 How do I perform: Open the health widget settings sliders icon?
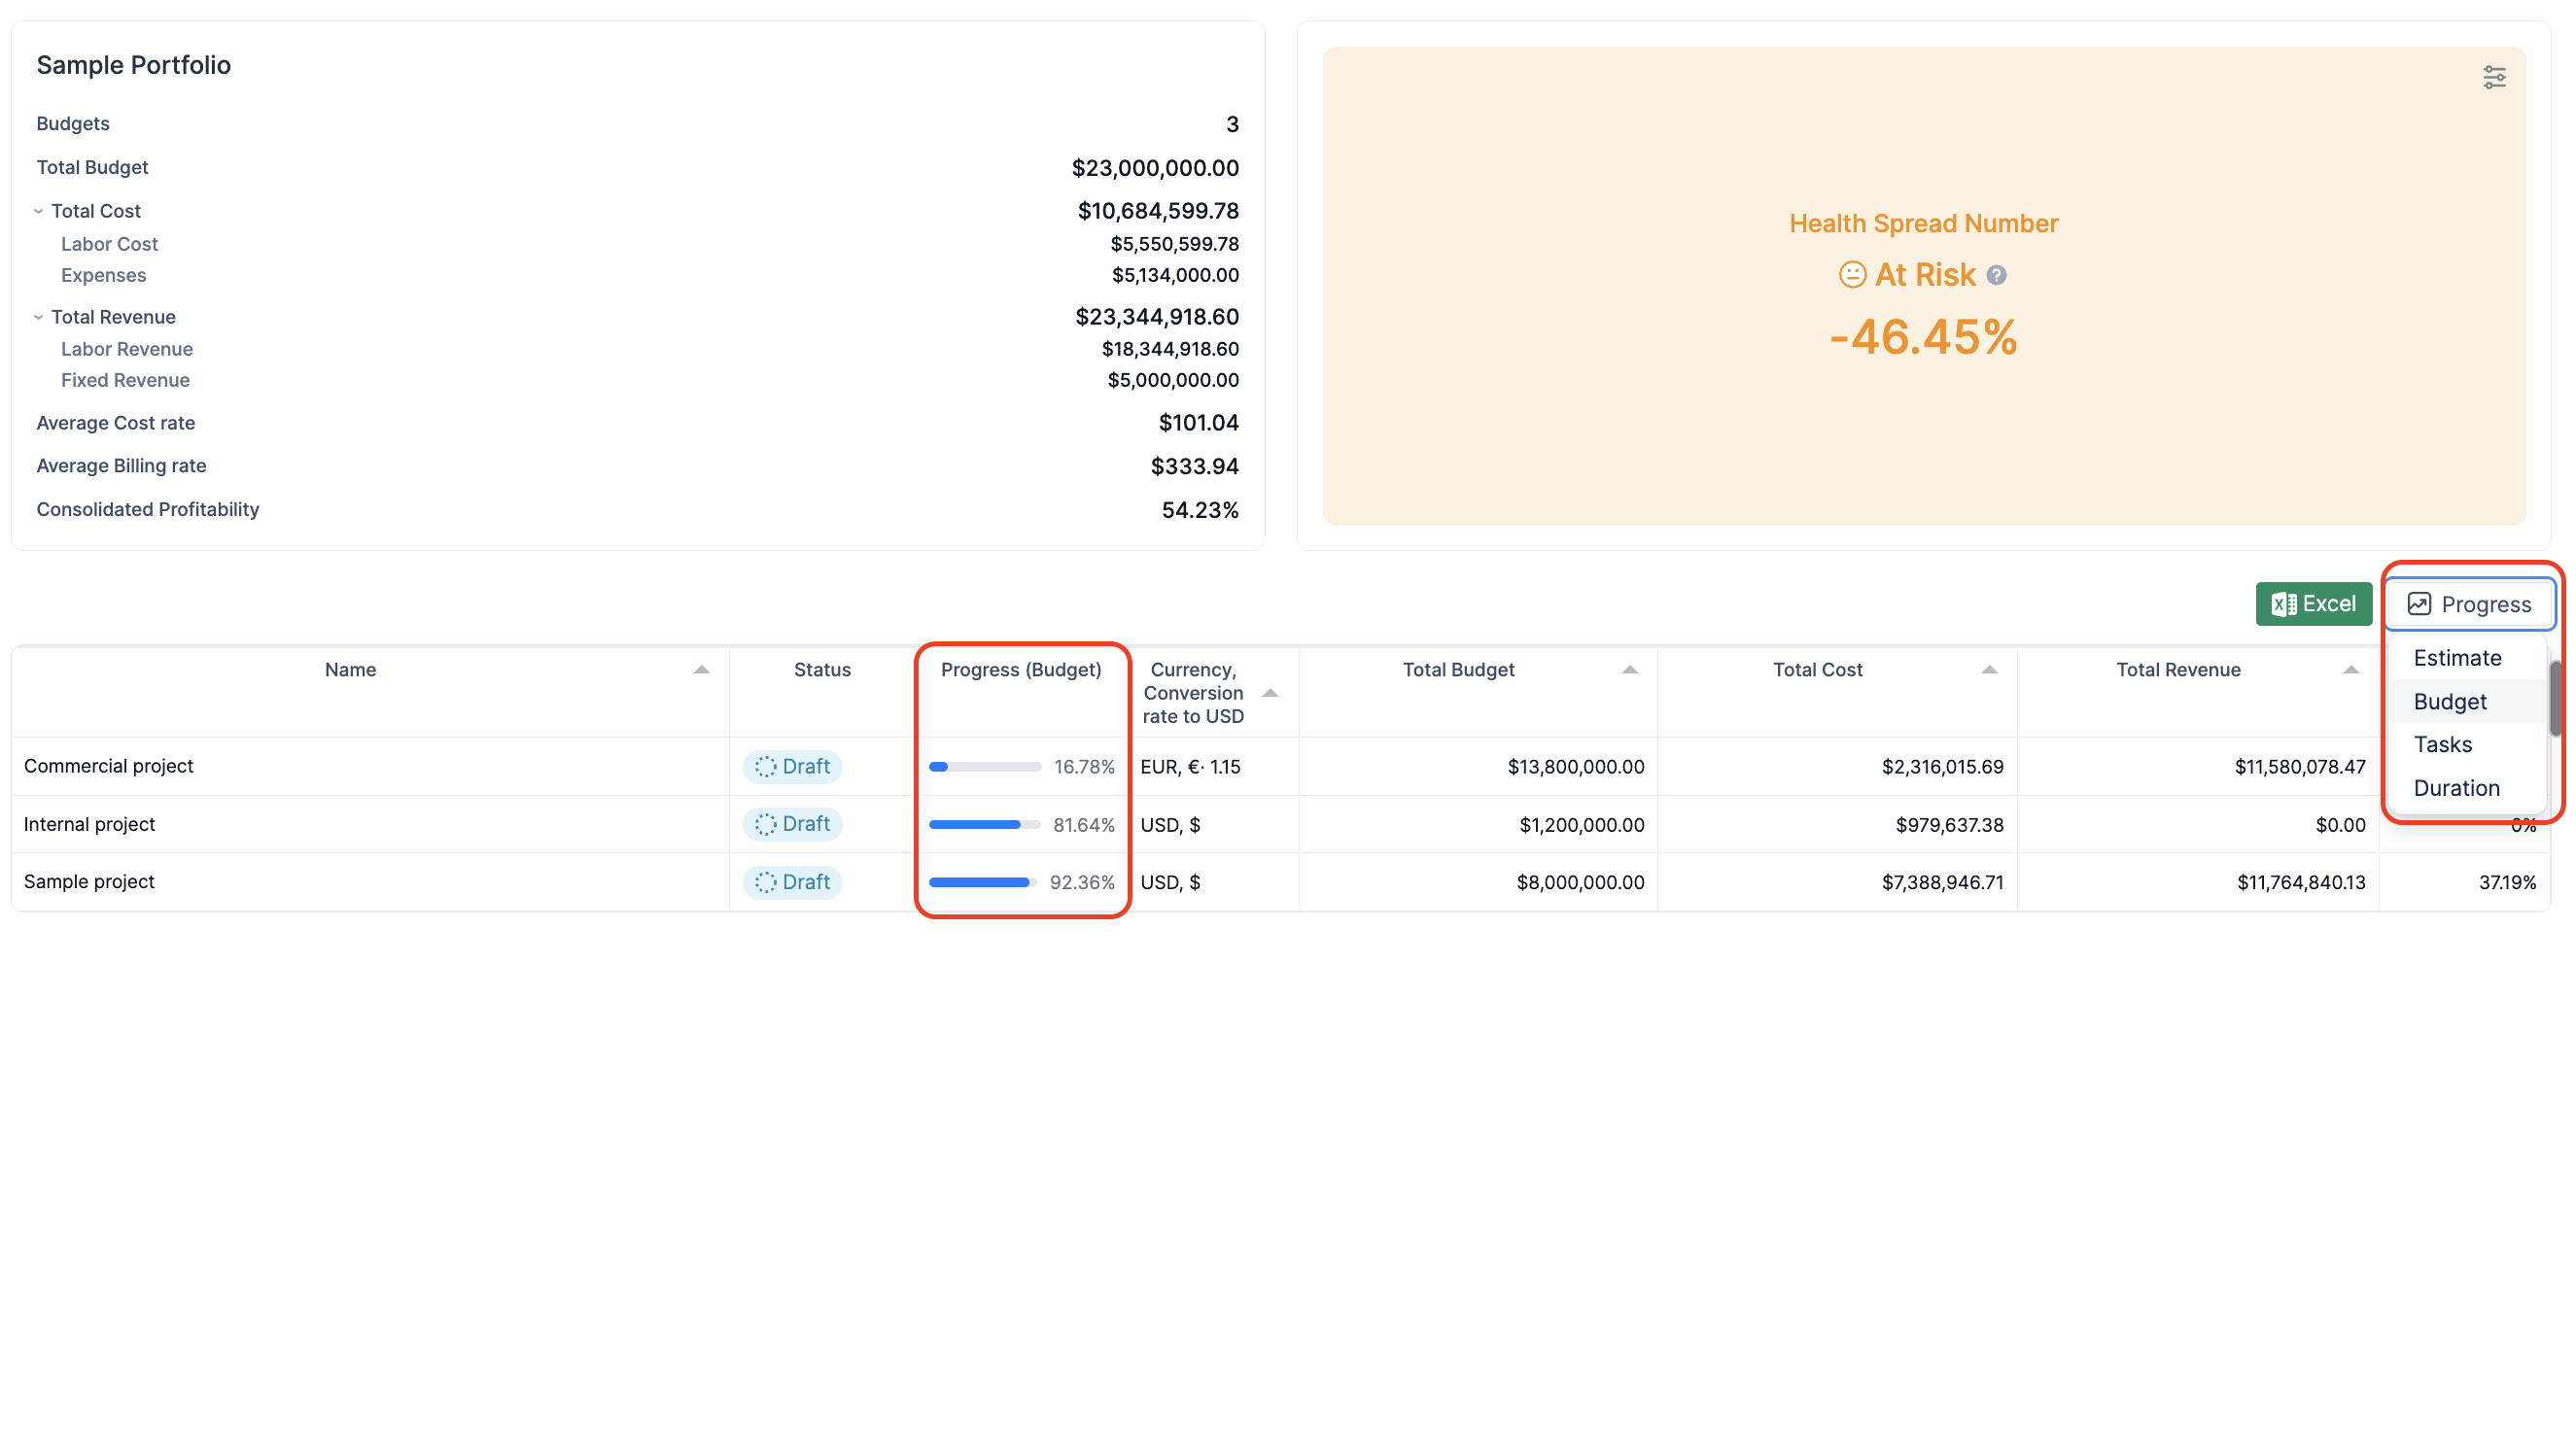pos(2494,77)
